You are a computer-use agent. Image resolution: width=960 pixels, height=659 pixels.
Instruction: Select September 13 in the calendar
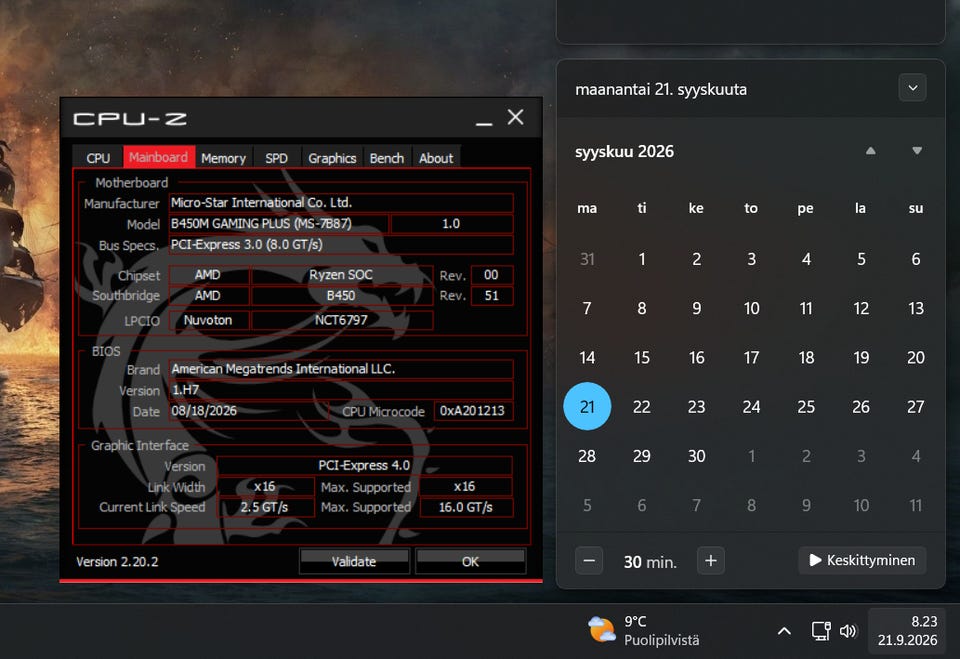click(916, 308)
